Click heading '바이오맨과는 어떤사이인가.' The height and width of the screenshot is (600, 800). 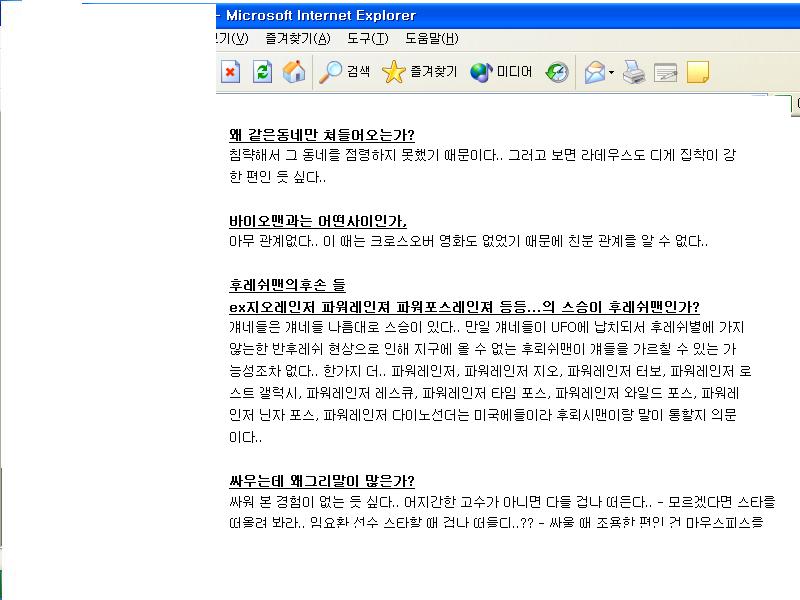click(x=318, y=221)
